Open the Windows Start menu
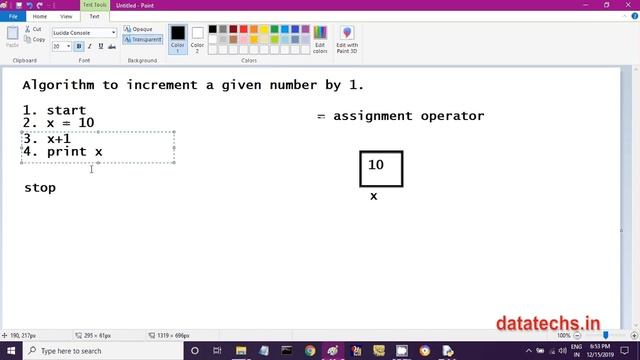 [x=11, y=351]
